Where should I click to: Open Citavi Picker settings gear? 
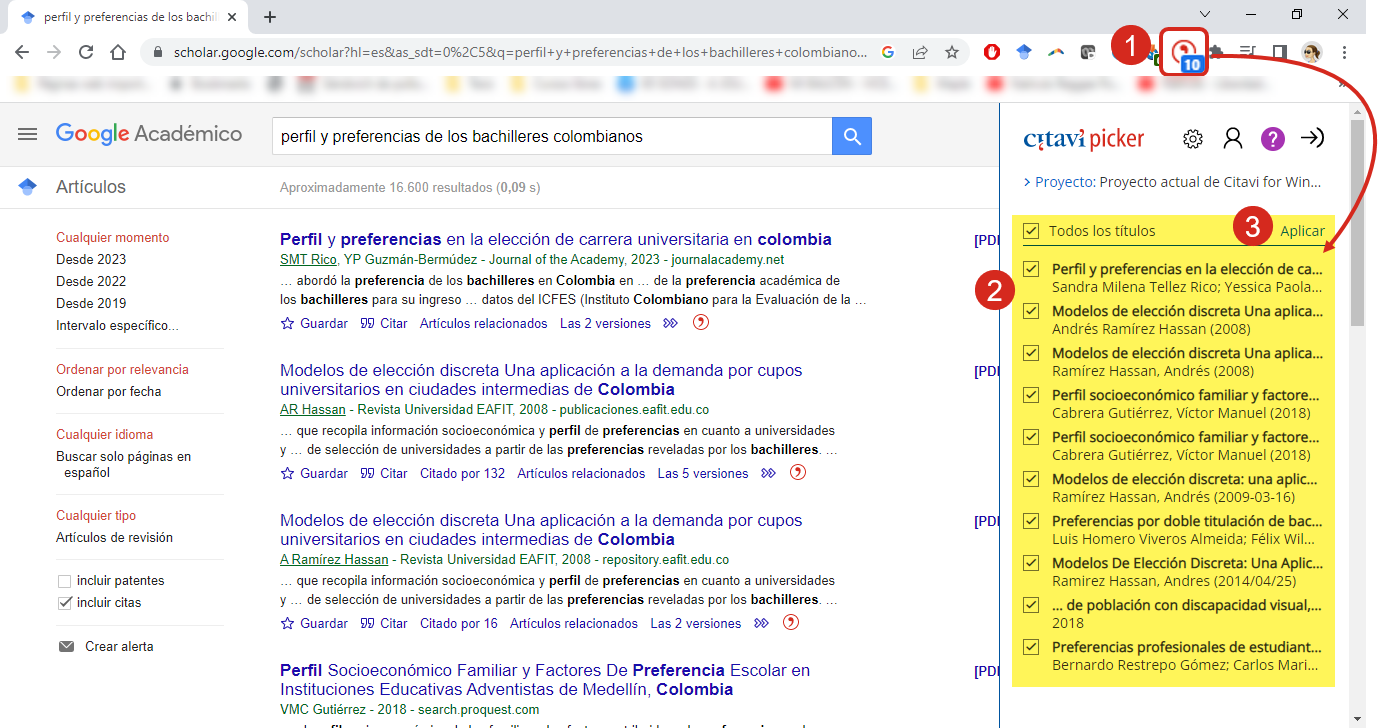tap(1193, 139)
